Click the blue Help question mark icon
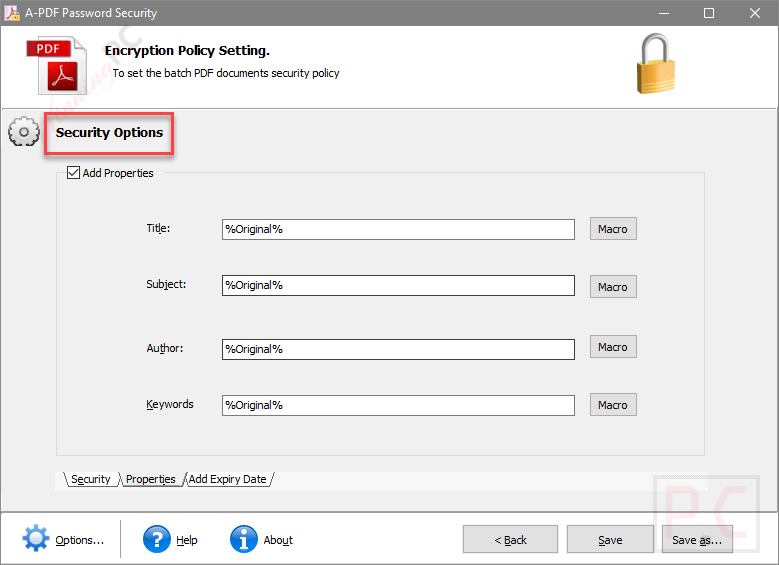The height and width of the screenshot is (565, 779). 156,539
